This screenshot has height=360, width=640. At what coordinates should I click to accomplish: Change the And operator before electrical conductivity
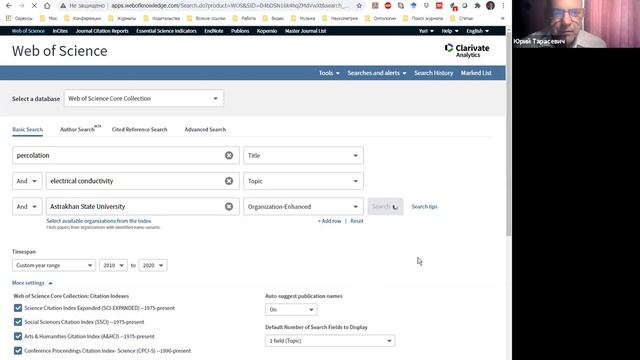coord(27,181)
